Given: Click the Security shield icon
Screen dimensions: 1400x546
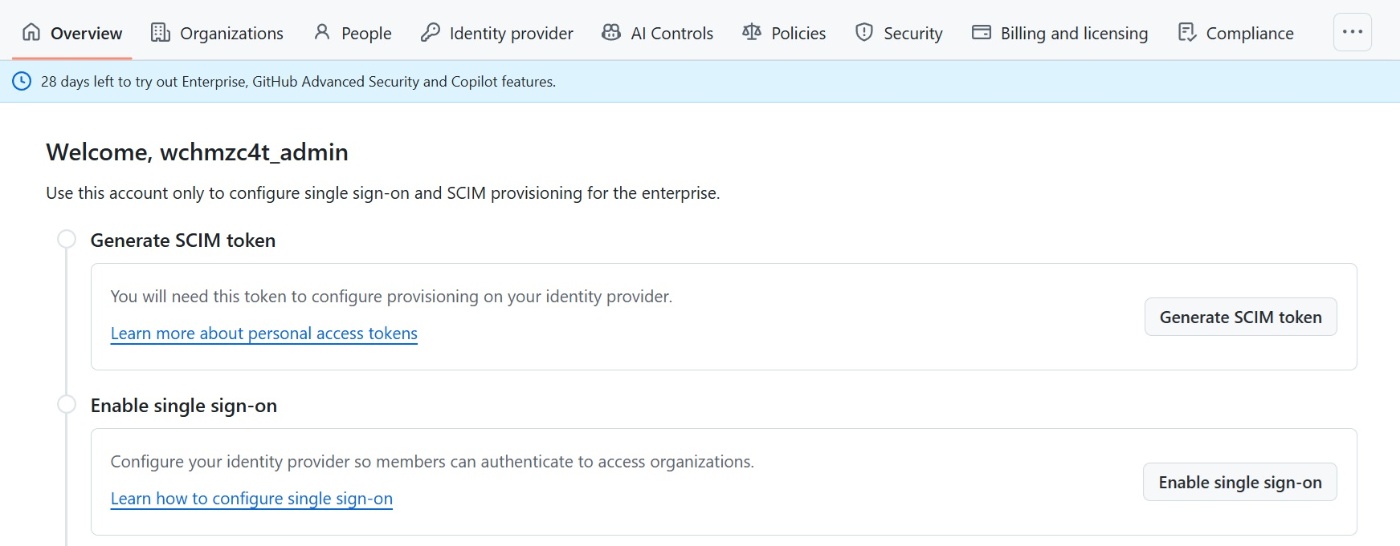Looking at the screenshot, I should click(x=864, y=33).
